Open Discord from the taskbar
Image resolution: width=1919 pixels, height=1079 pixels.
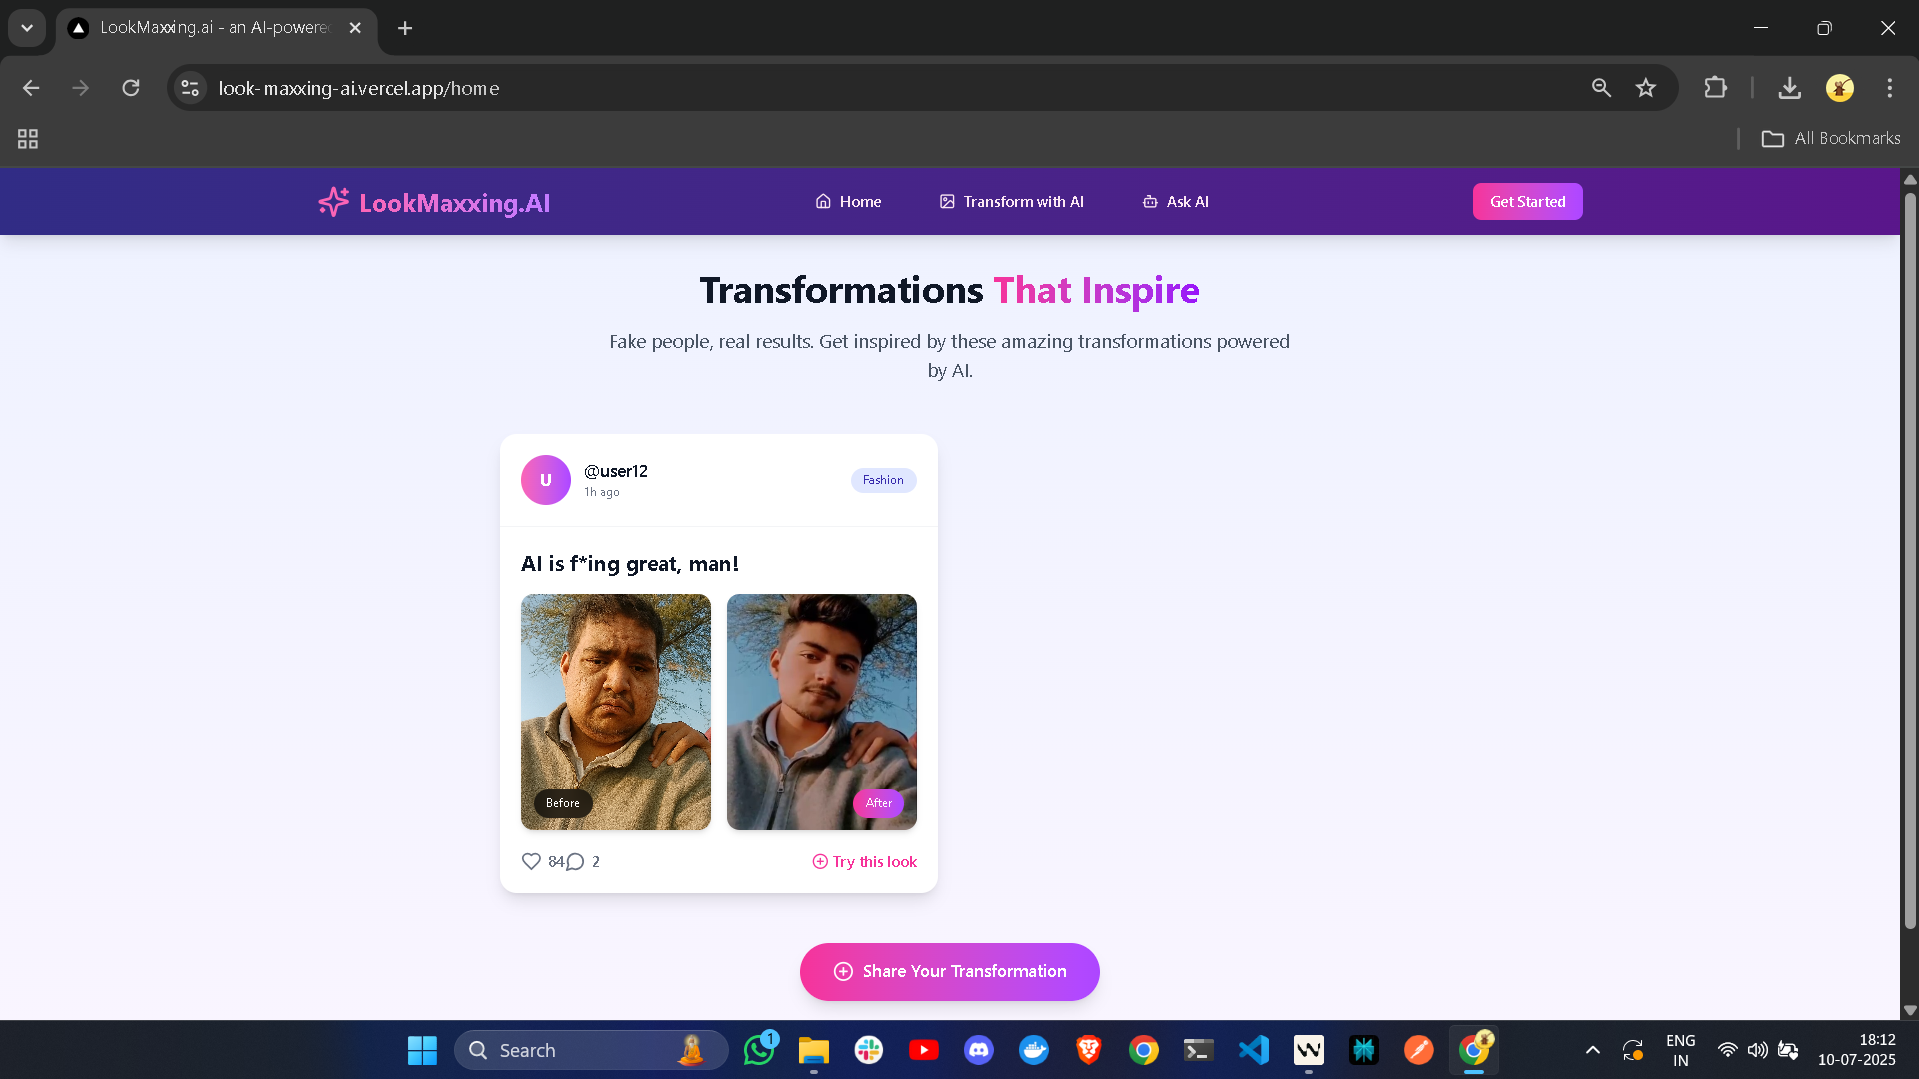click(x=978, y=1049)
